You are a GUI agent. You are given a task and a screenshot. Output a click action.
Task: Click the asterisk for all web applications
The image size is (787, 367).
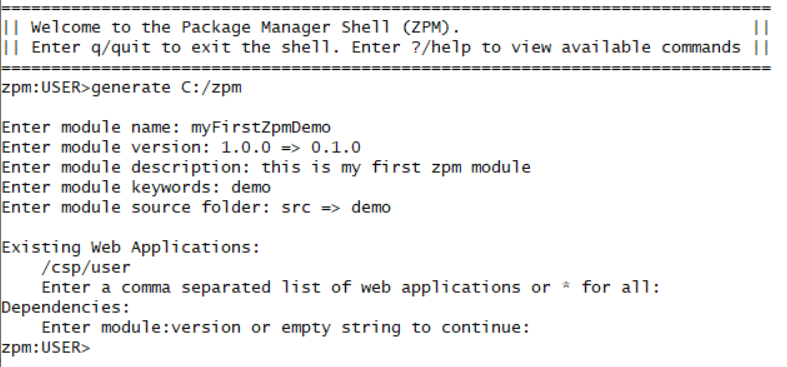[x=566, y=286]
